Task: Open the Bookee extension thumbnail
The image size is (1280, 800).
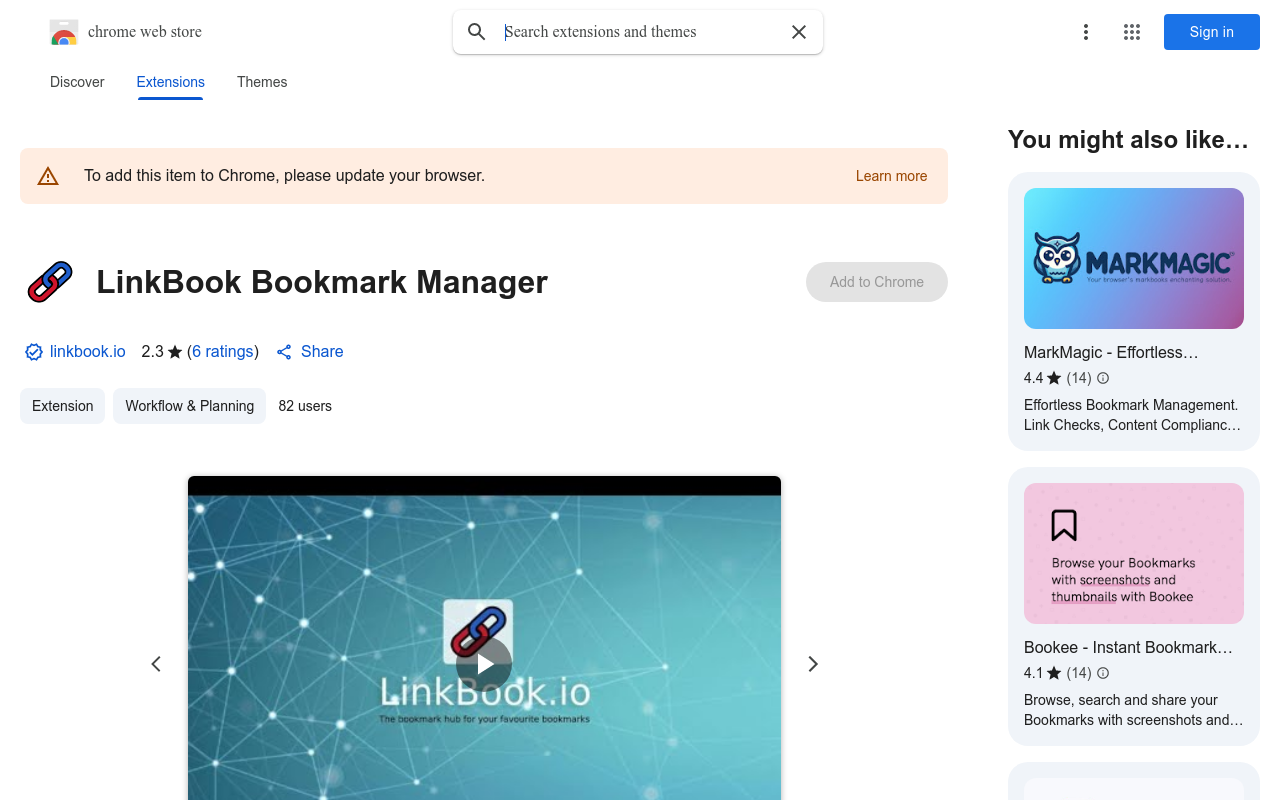Action: 1134,553
